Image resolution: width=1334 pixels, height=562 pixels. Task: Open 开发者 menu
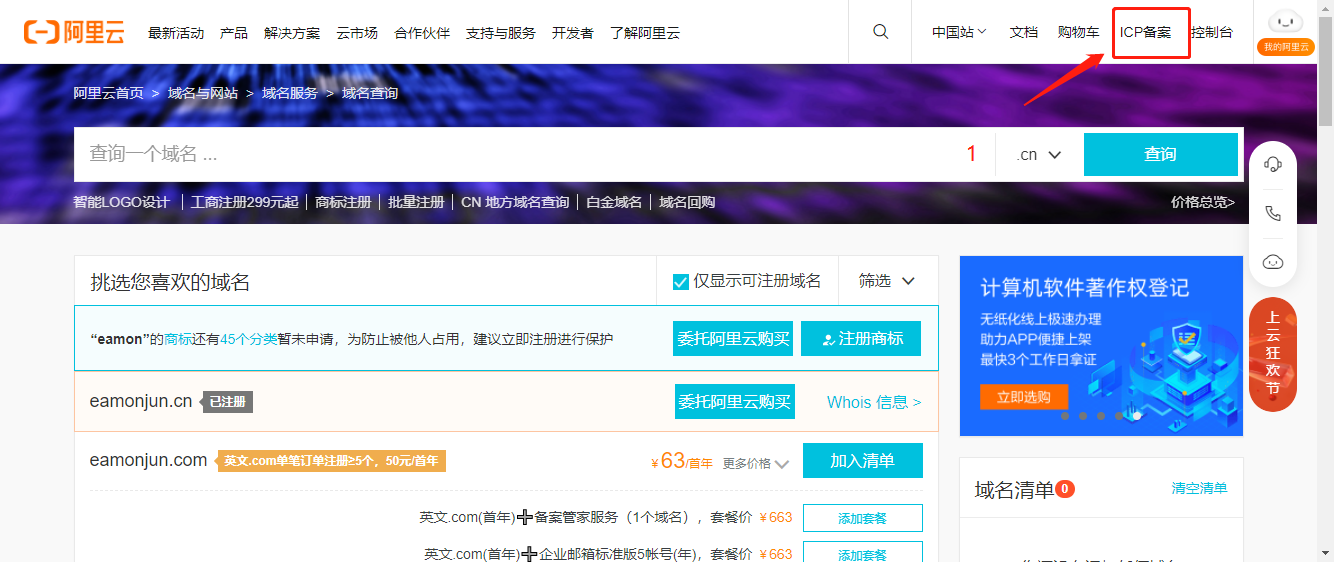[x=573, y=33]
